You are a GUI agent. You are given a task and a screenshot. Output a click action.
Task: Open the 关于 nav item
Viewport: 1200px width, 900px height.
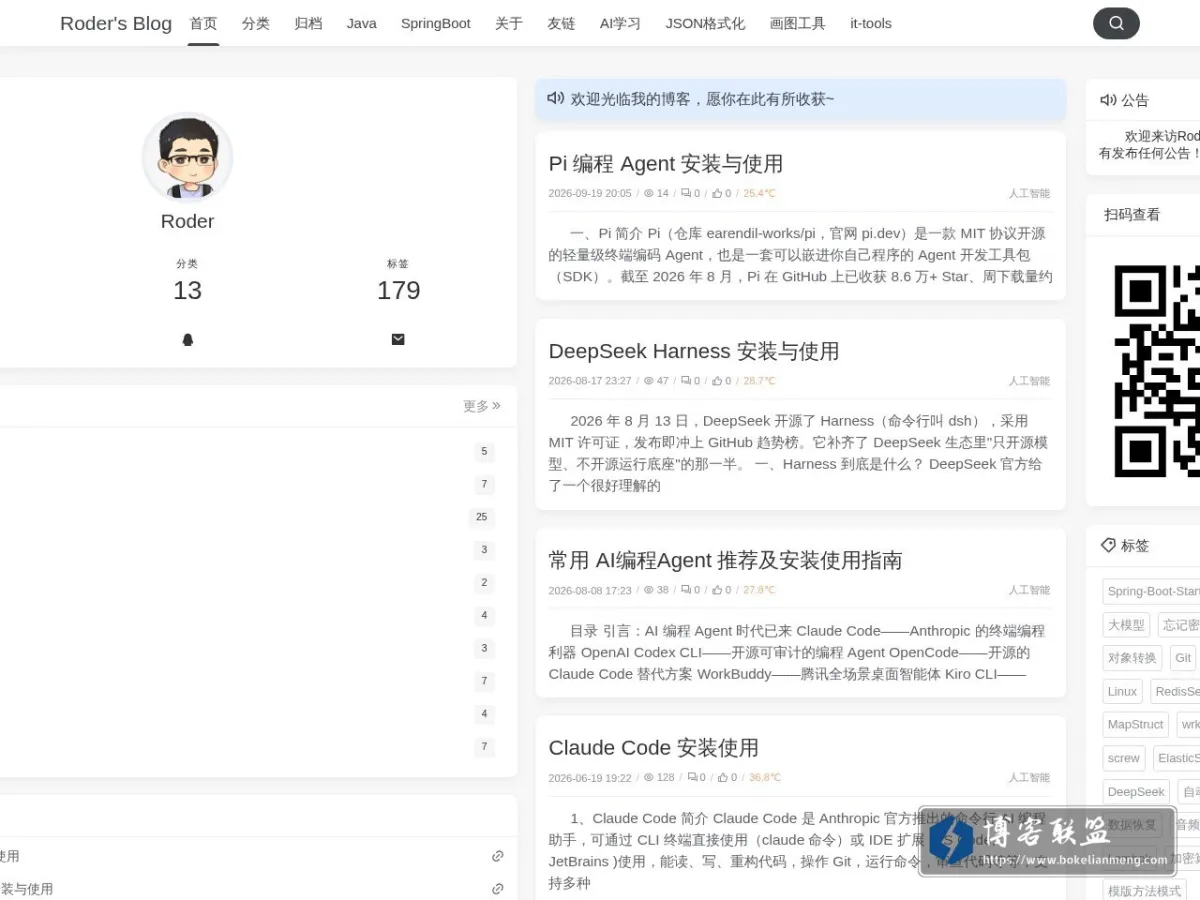pos(509,23)
